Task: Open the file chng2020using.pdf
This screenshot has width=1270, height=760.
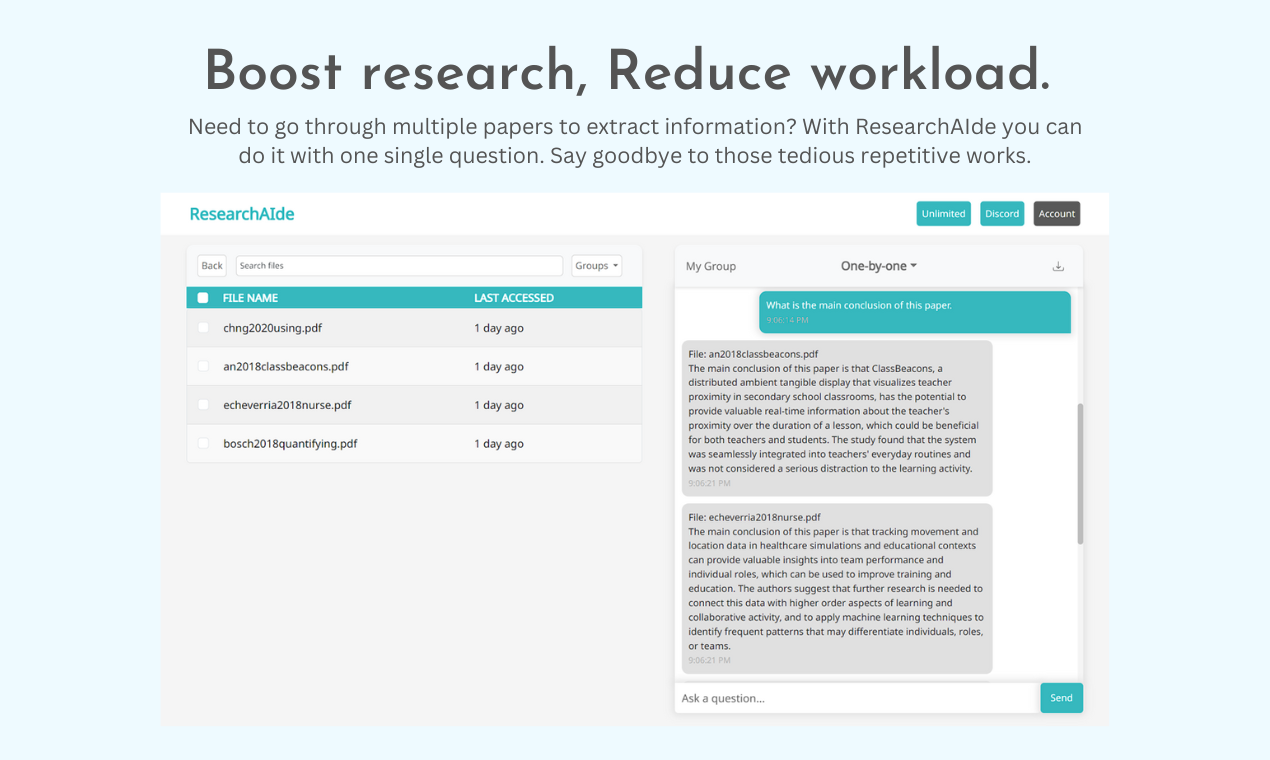Action: [273, 328]
